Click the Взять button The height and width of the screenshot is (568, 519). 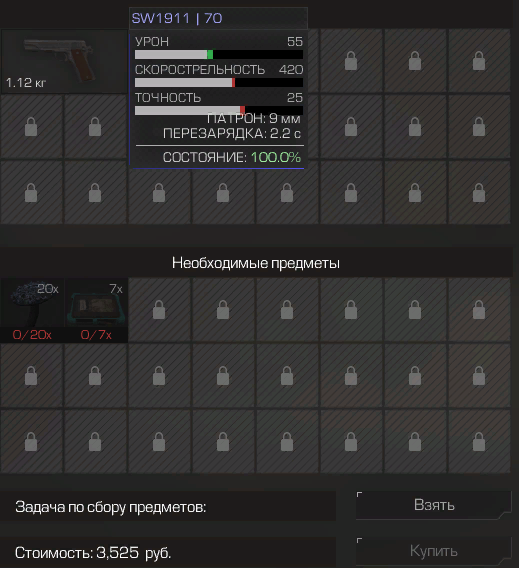434,505
